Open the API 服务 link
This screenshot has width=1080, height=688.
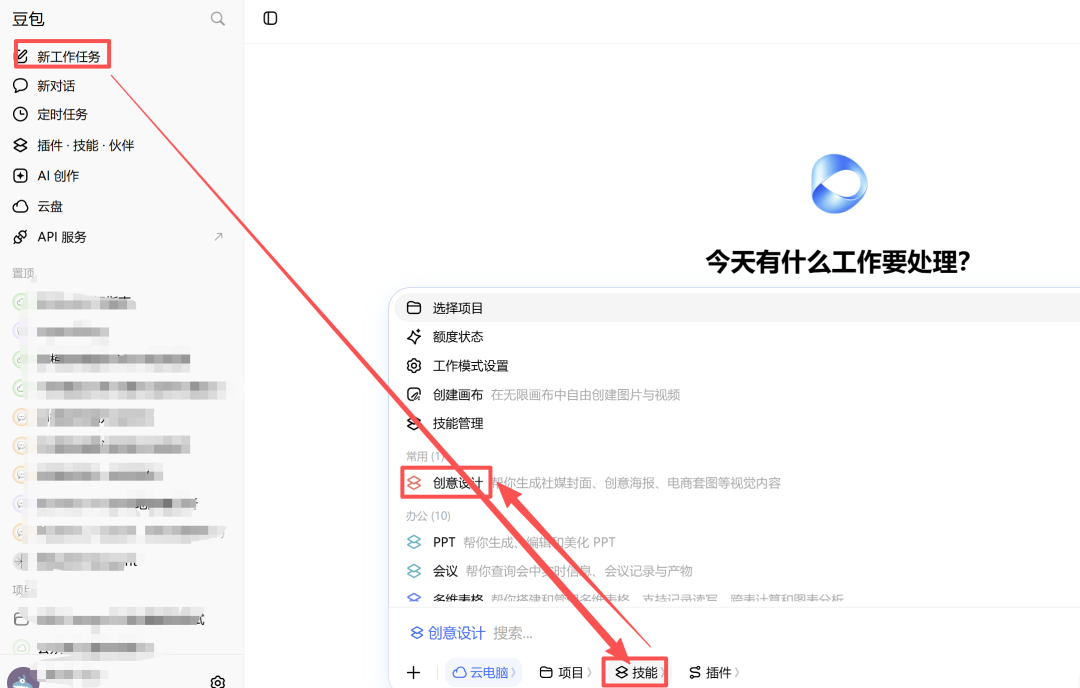tap(62, 237)
